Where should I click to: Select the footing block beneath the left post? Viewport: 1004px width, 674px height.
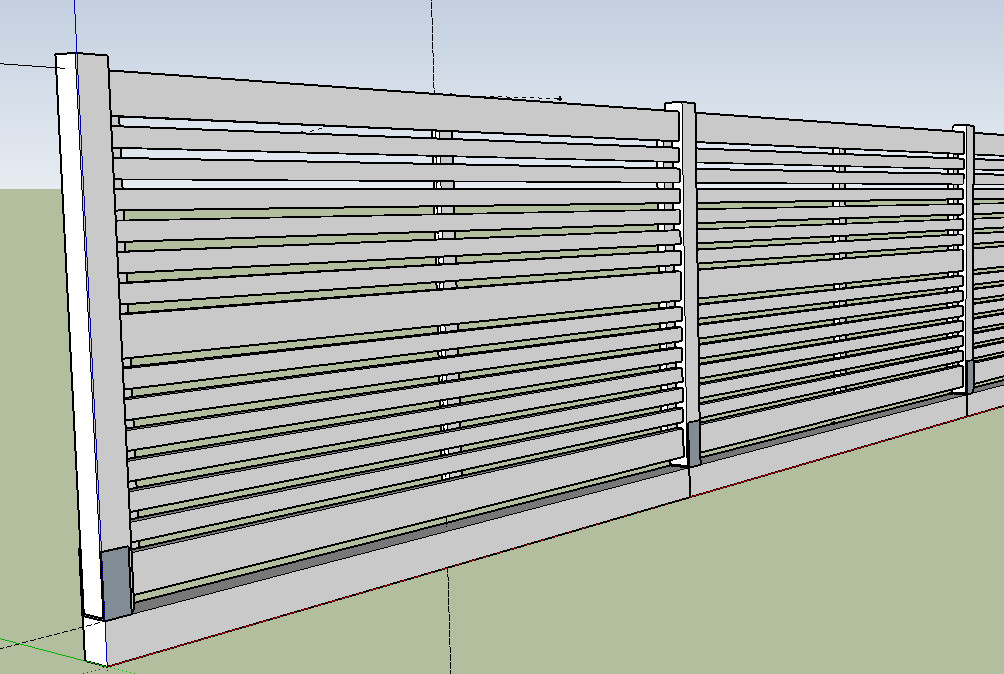pos(96,640)
